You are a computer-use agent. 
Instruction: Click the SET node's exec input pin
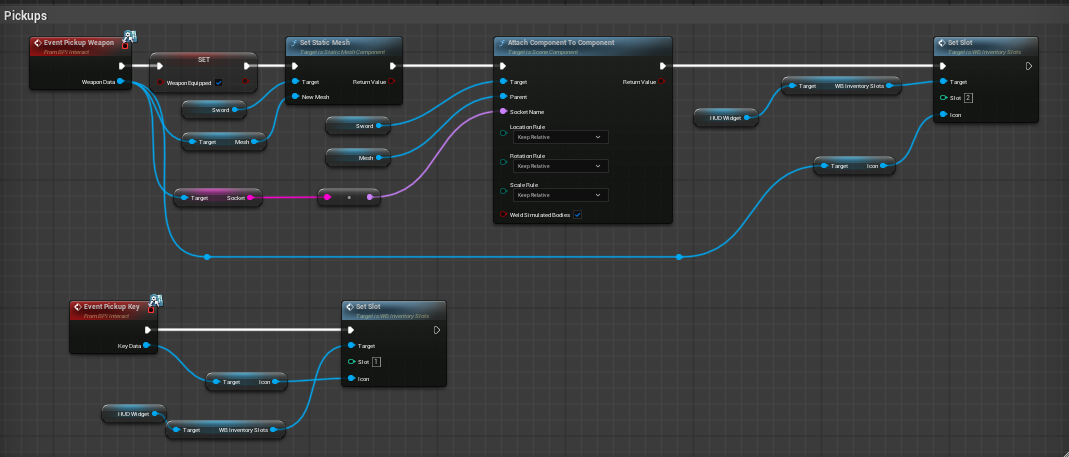[x=160, y=66]
